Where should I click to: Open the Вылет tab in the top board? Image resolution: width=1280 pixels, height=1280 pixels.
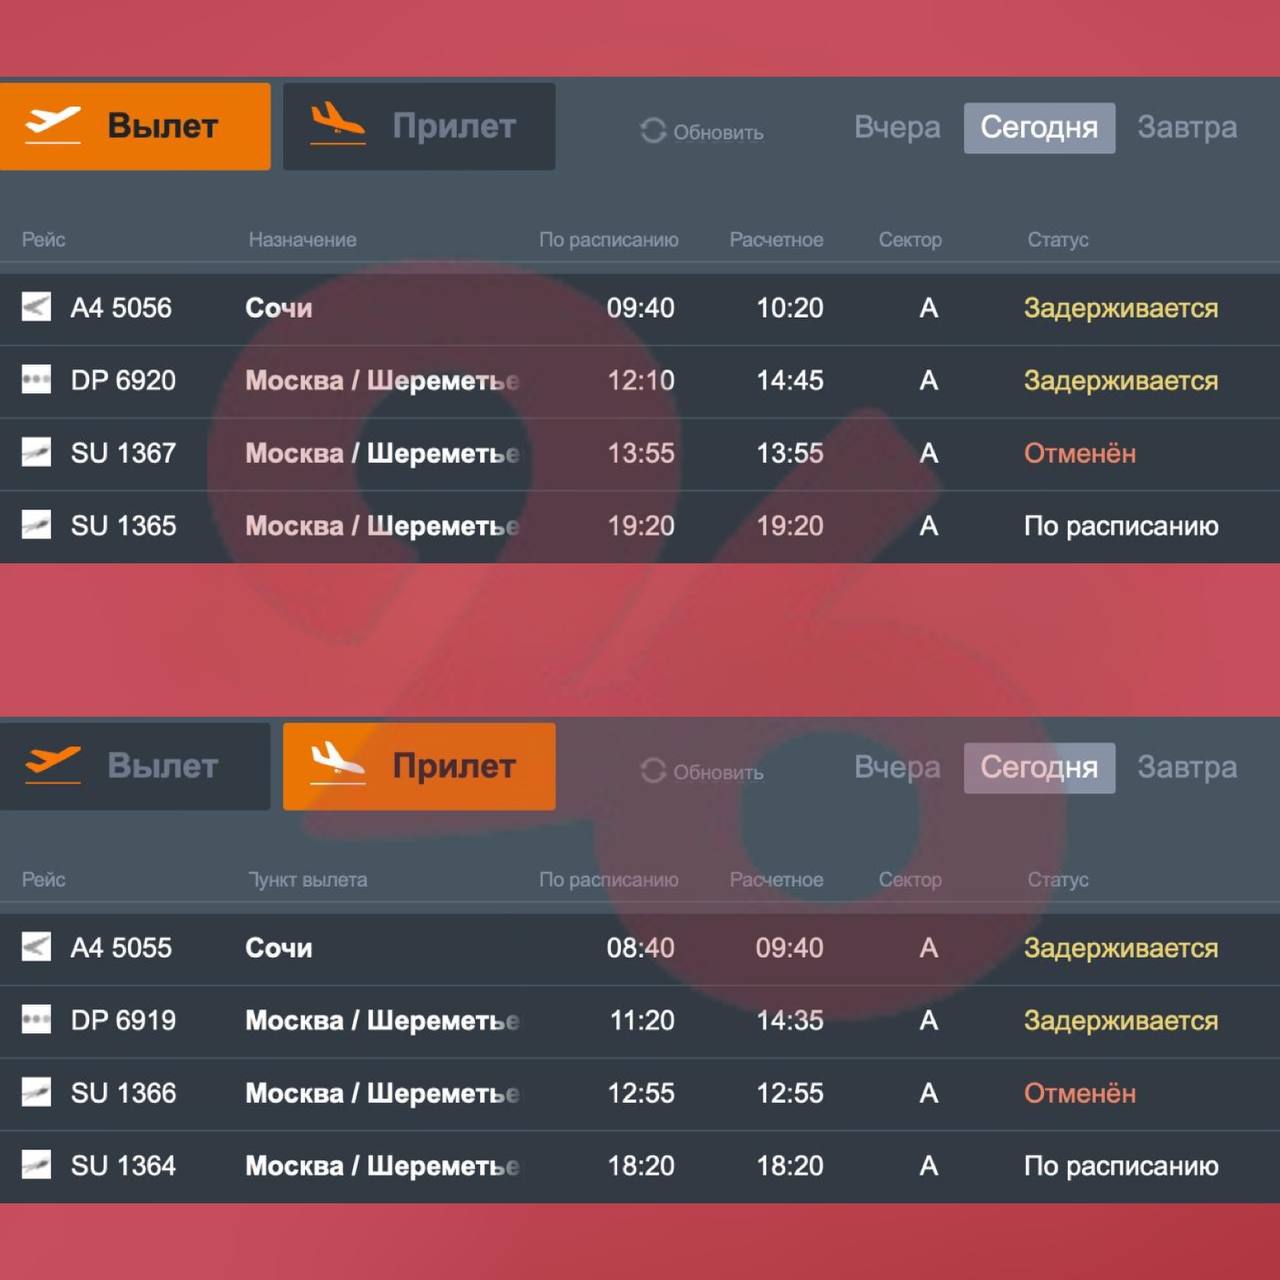click(135, 126)
